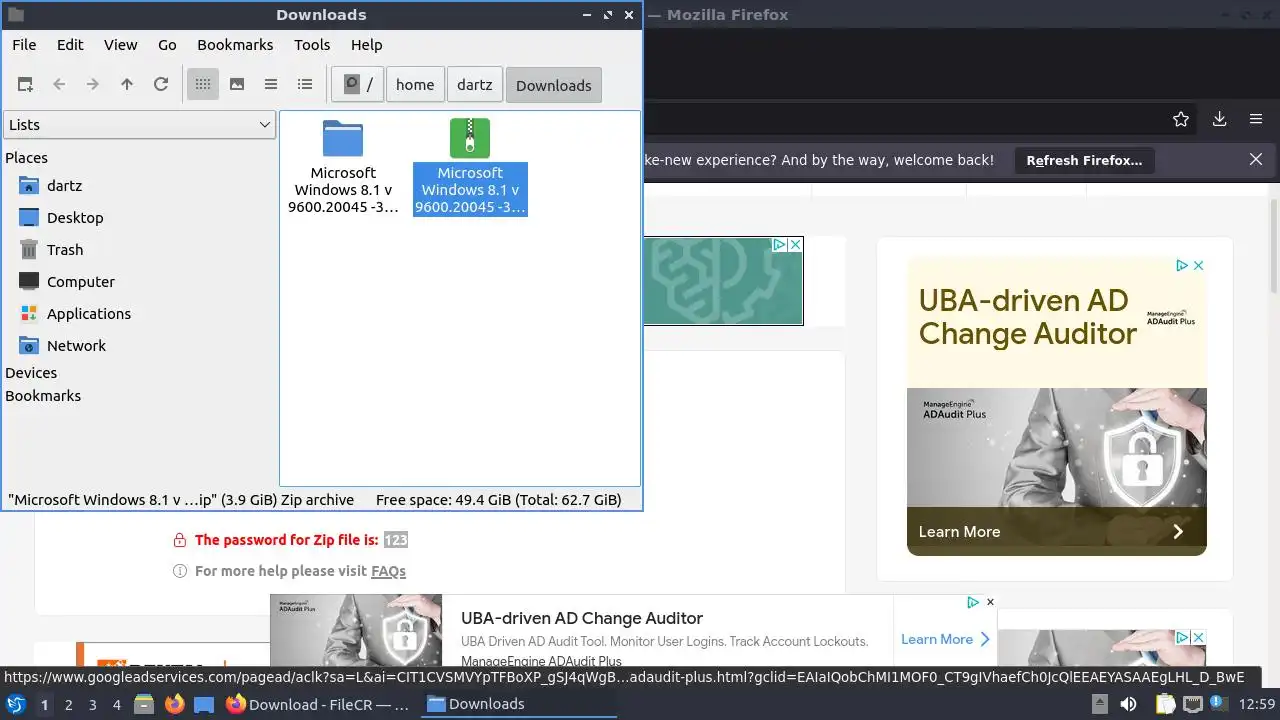The height and width of the screenshot is (720, 1280).
Task: Navigate to home path segment
Action: click(415, 85)
